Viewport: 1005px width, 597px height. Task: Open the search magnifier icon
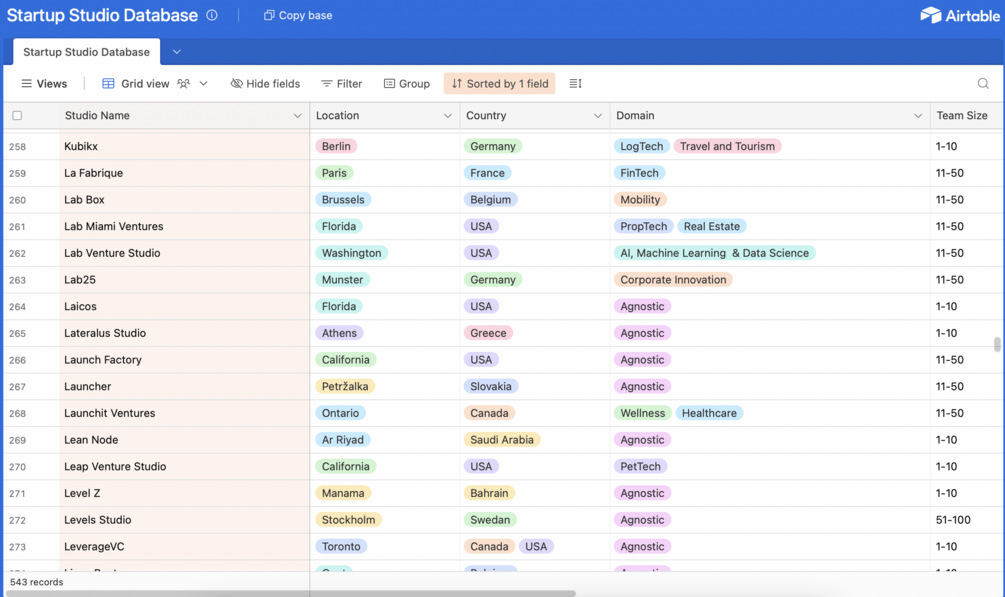(x=983, y=83)
